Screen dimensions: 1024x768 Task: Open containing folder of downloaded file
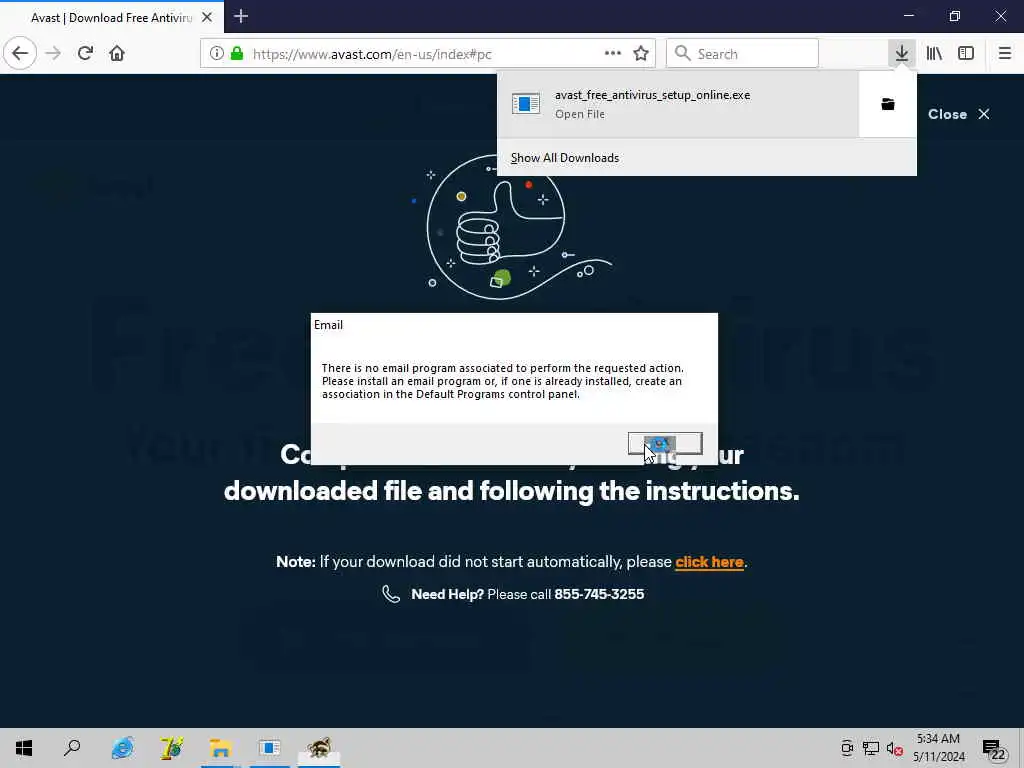(888, 104)
